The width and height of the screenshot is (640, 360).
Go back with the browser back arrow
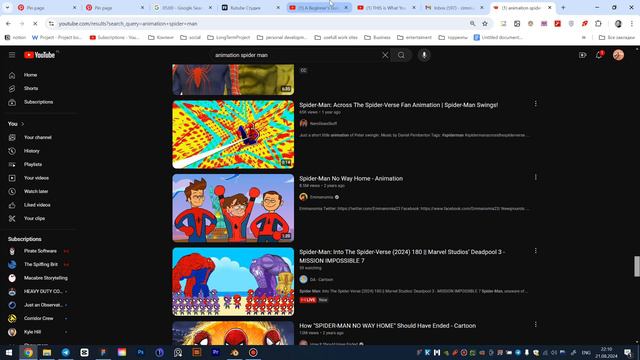[x=9, y=24]
